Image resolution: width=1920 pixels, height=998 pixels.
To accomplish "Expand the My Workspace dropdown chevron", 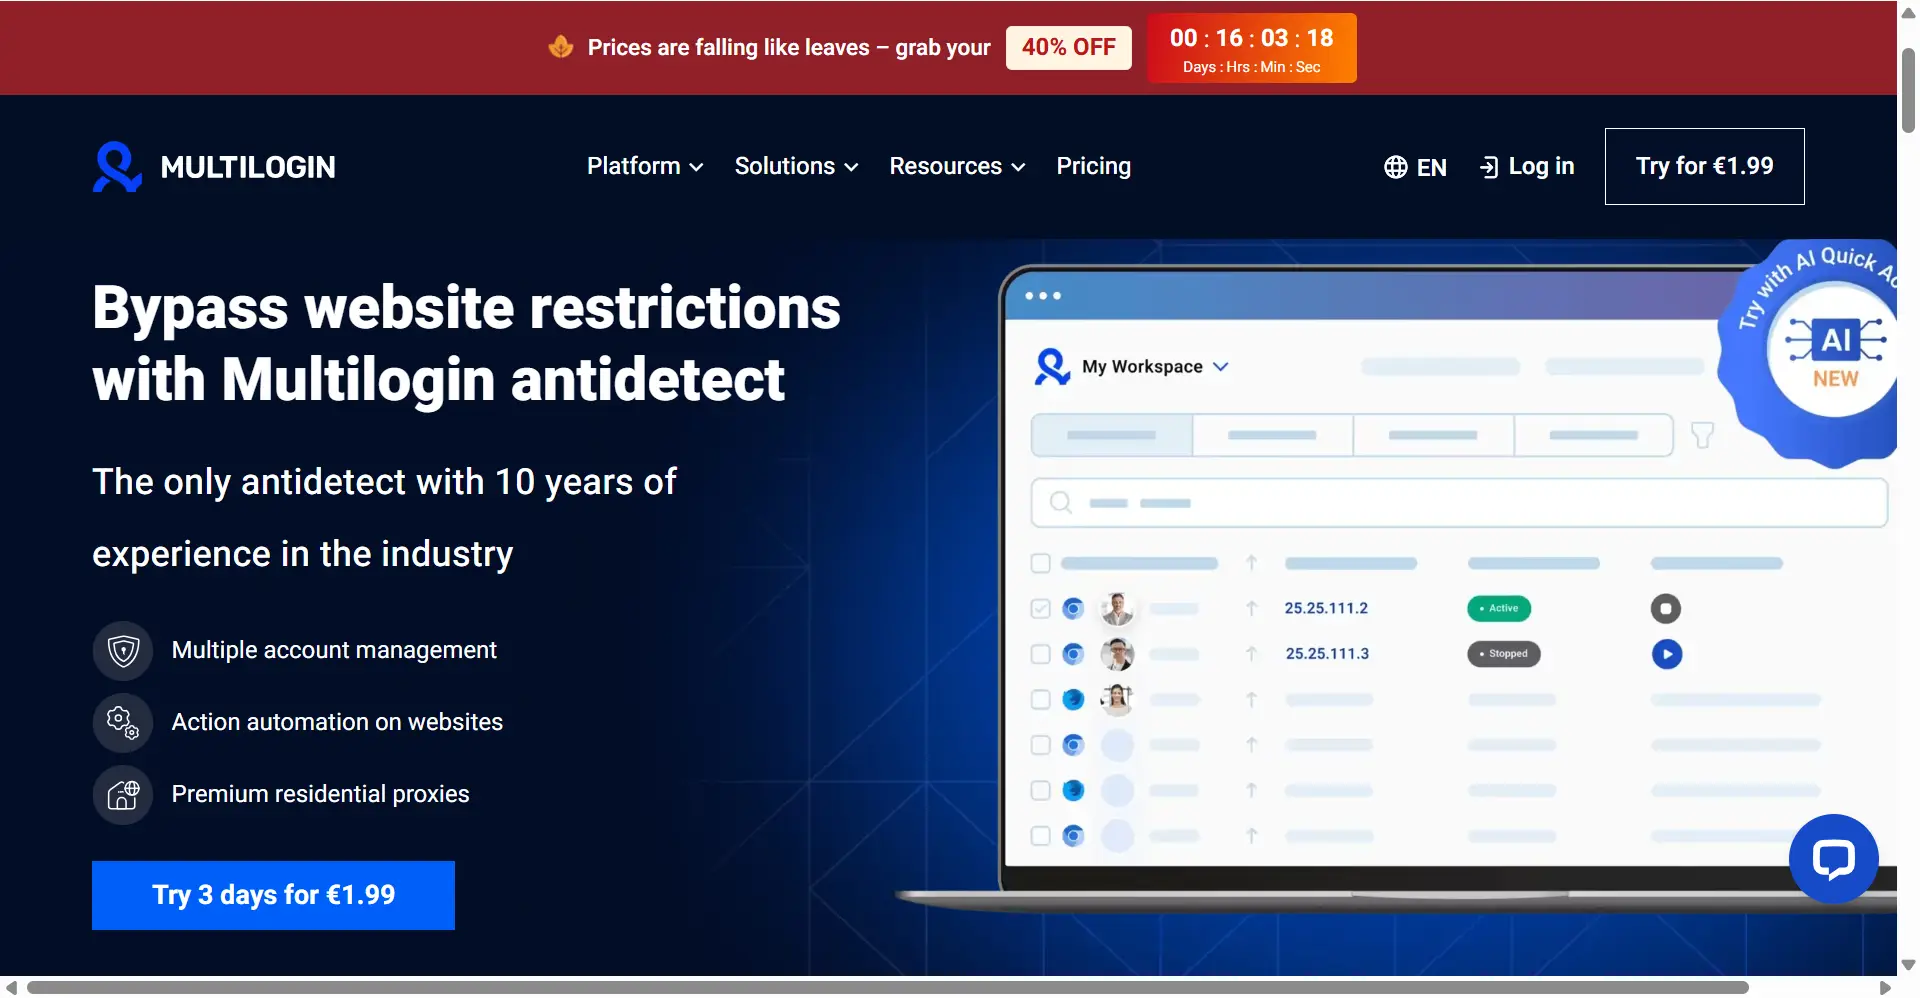I will point(1221,367).
